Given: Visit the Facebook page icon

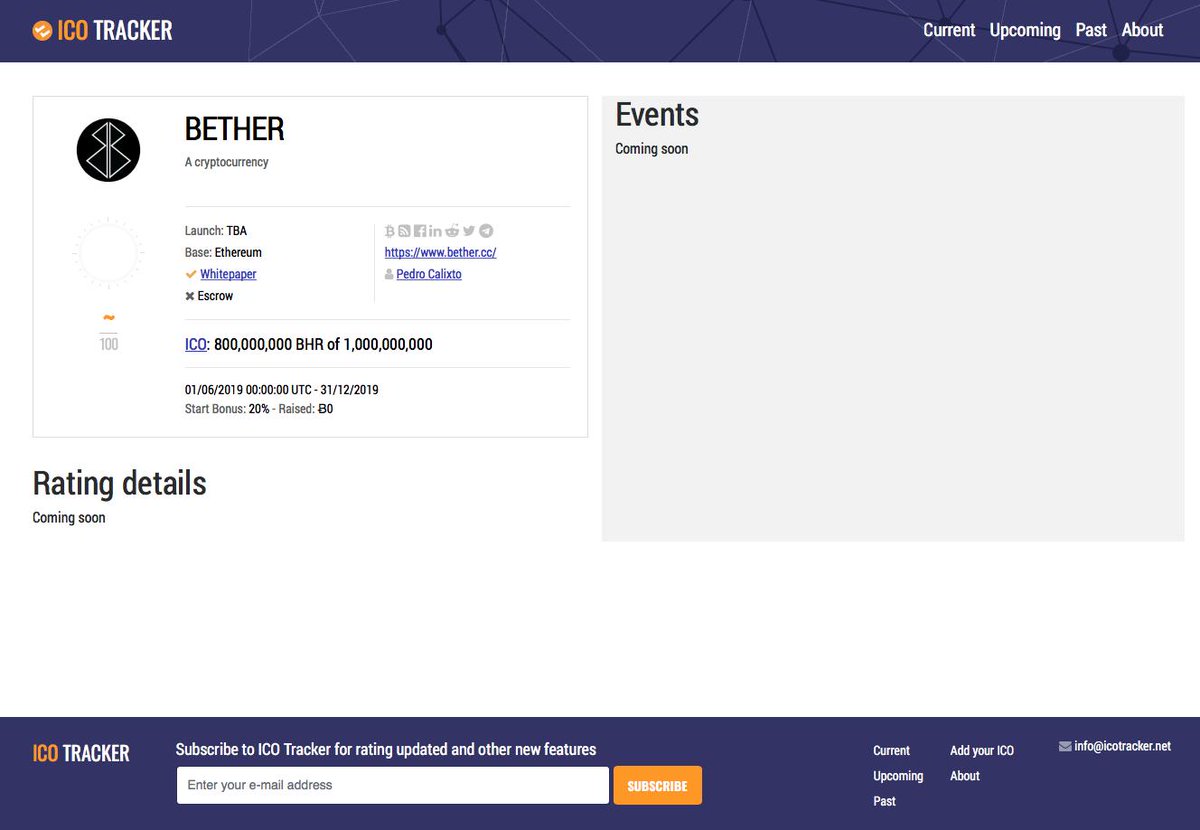Looking at the screenshot, I should click(420, 231).
